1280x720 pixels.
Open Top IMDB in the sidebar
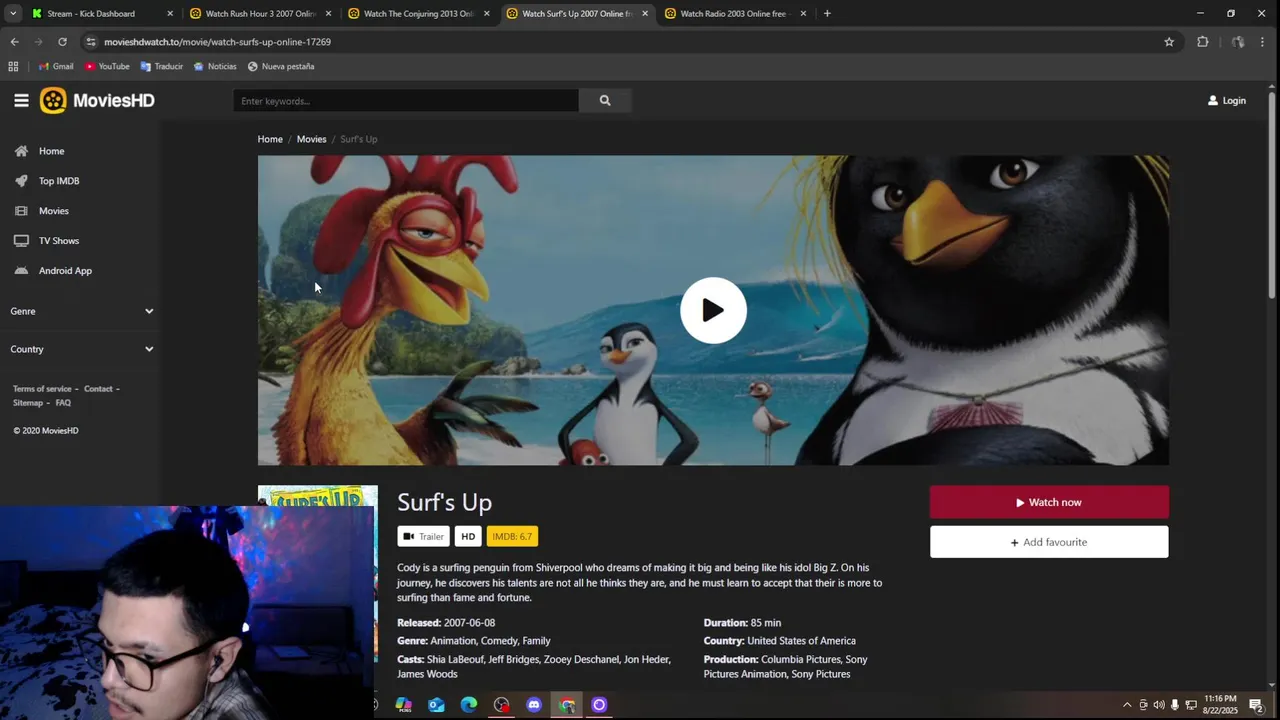click(59, 181)
